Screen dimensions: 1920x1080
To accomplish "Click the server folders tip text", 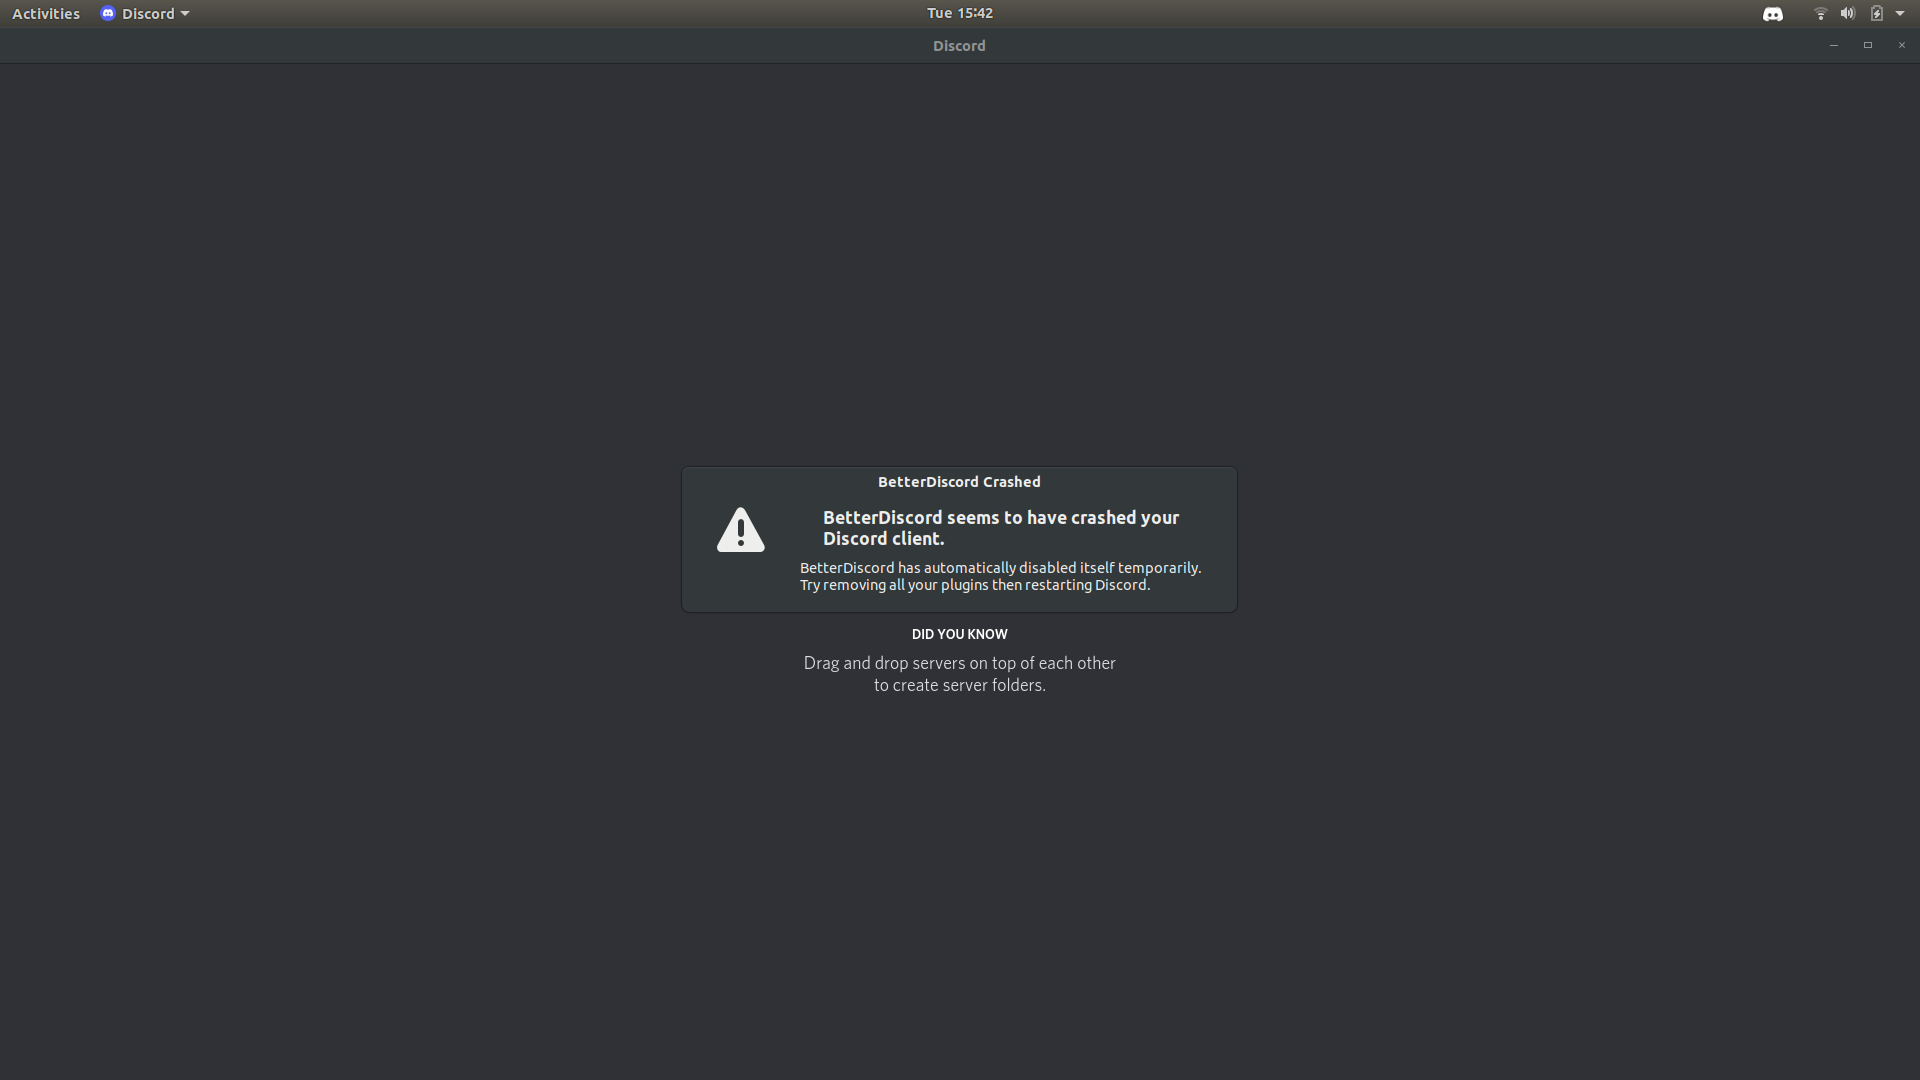I will pyautogui.click(x=959, y=673).
